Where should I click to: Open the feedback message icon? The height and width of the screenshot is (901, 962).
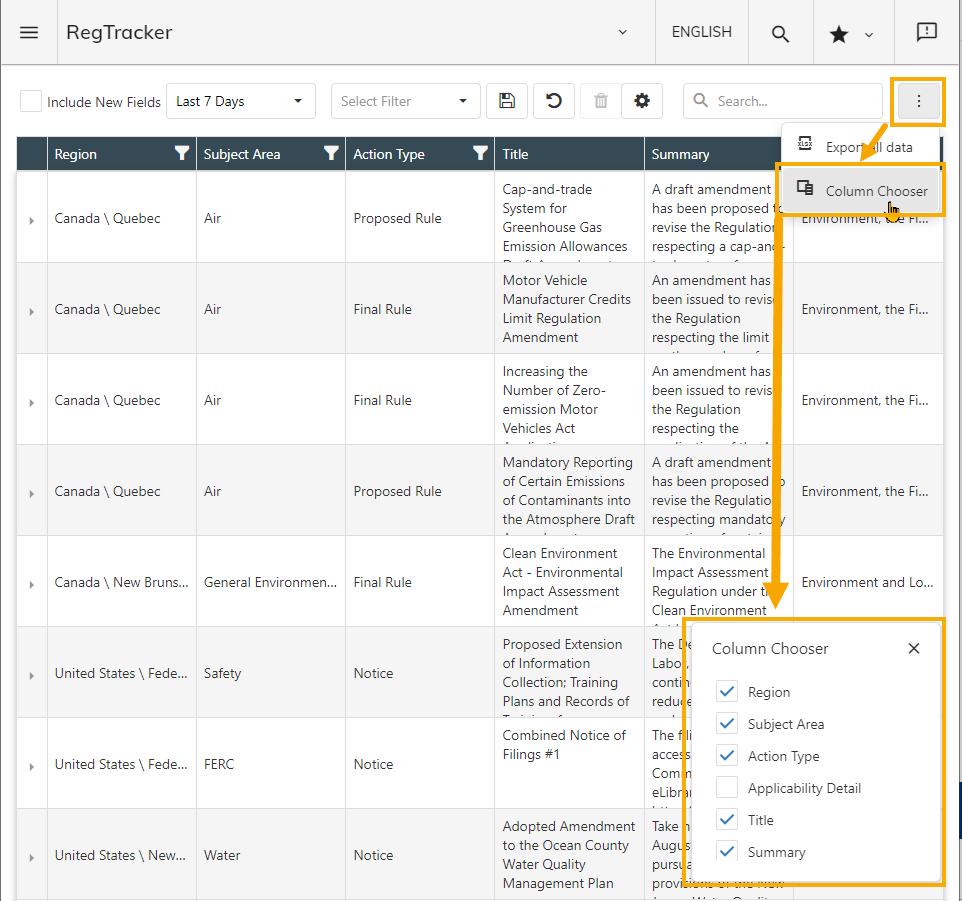[926, 32]
